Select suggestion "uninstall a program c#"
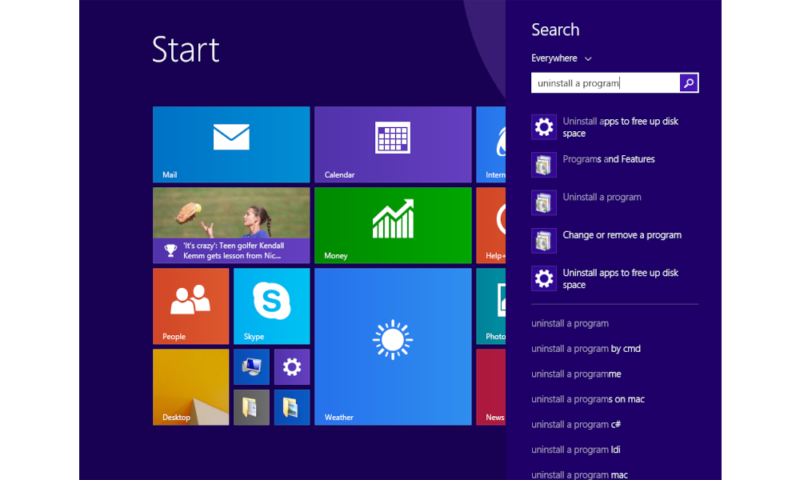 point(576,424)
